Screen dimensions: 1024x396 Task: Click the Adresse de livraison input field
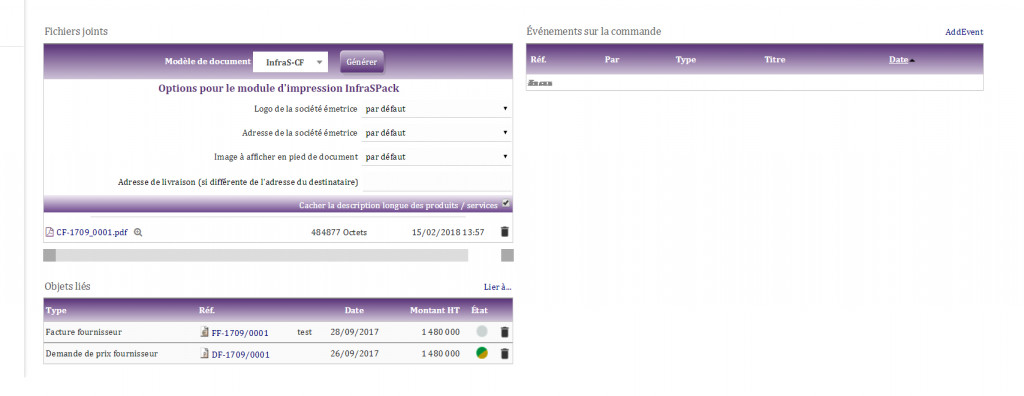pyautogui.click(x=436, y=182)
